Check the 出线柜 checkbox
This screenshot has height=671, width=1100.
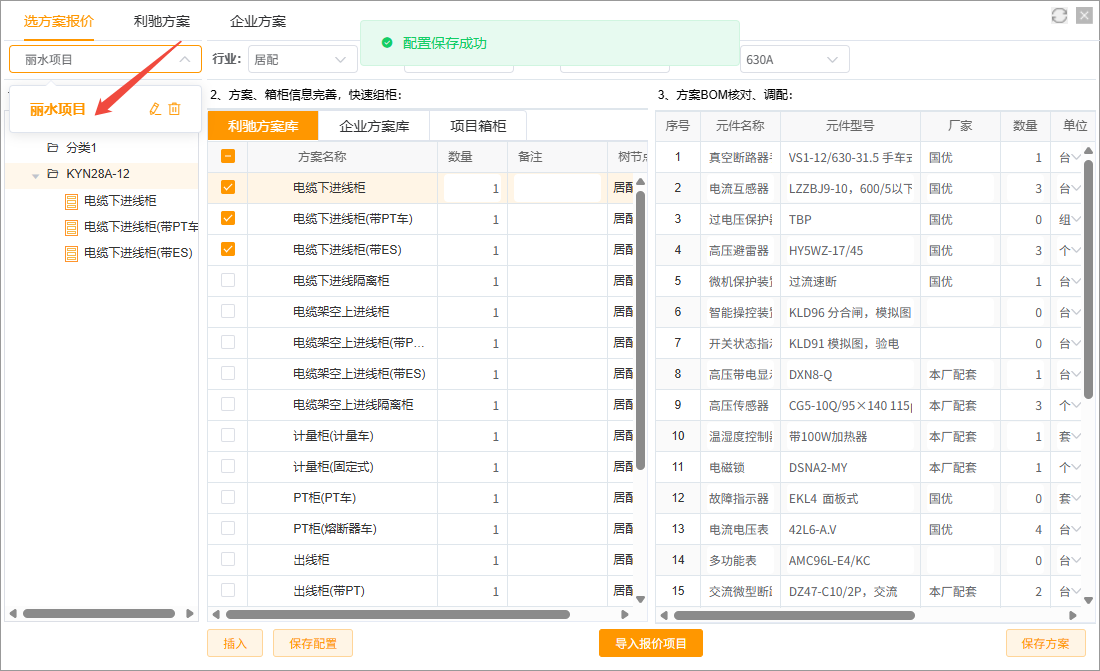click(228, 559)
